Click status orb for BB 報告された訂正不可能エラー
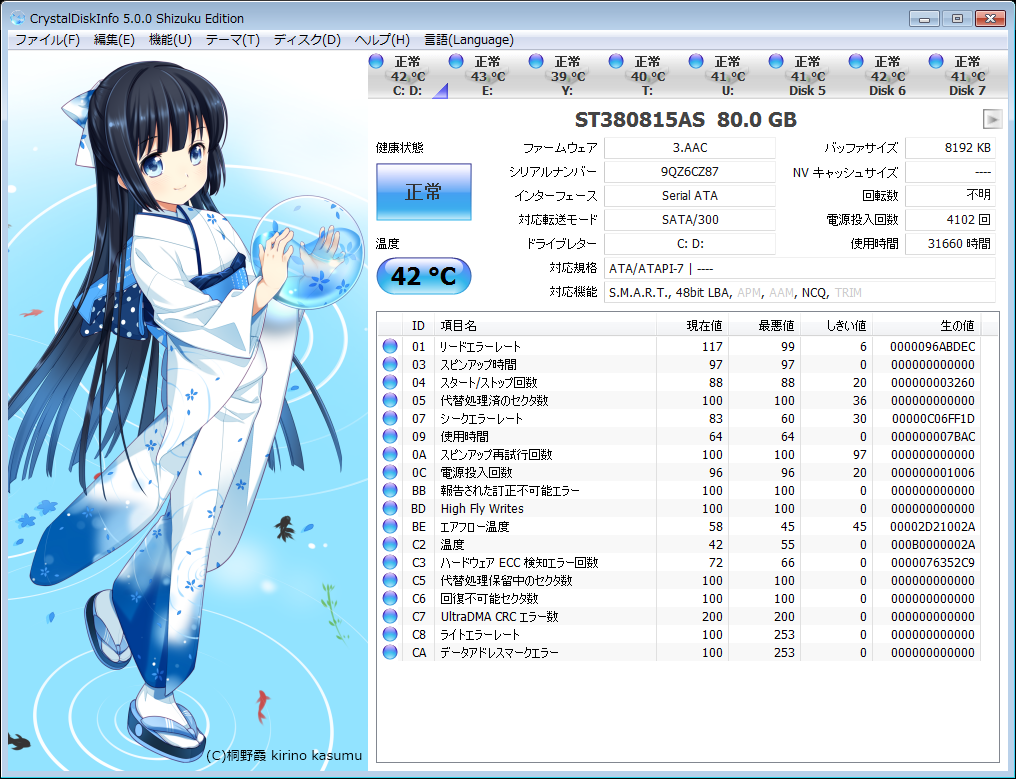Viewport: 1016px width, 779px height. 390,490
